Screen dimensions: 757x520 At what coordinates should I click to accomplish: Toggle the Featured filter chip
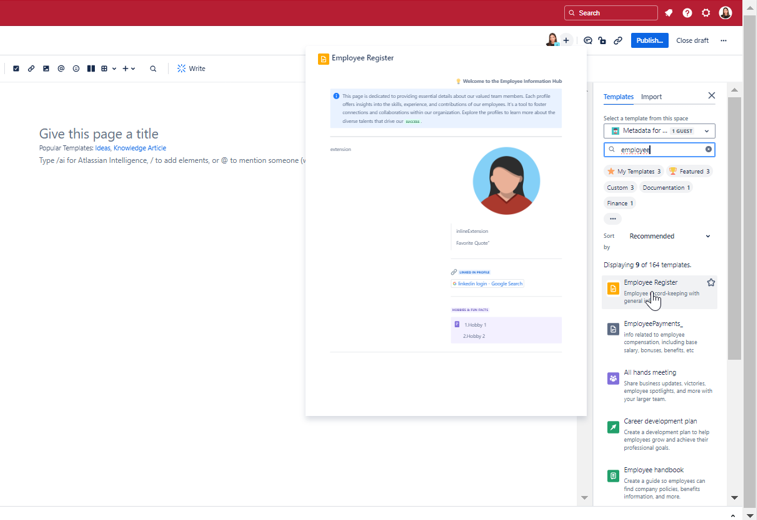point(689,171)
